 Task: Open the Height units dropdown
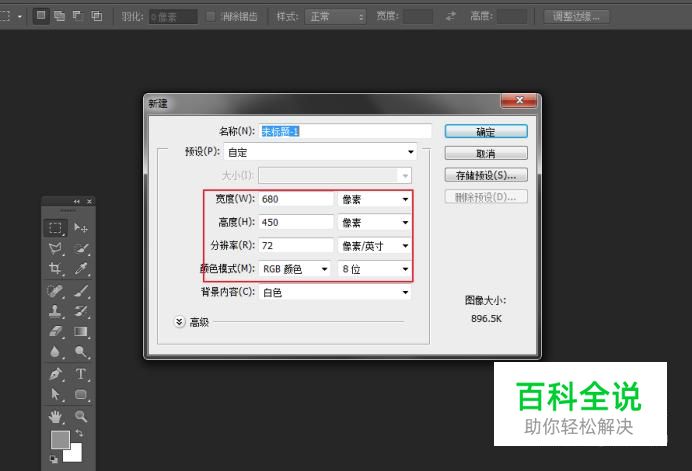tap(374, 222)
